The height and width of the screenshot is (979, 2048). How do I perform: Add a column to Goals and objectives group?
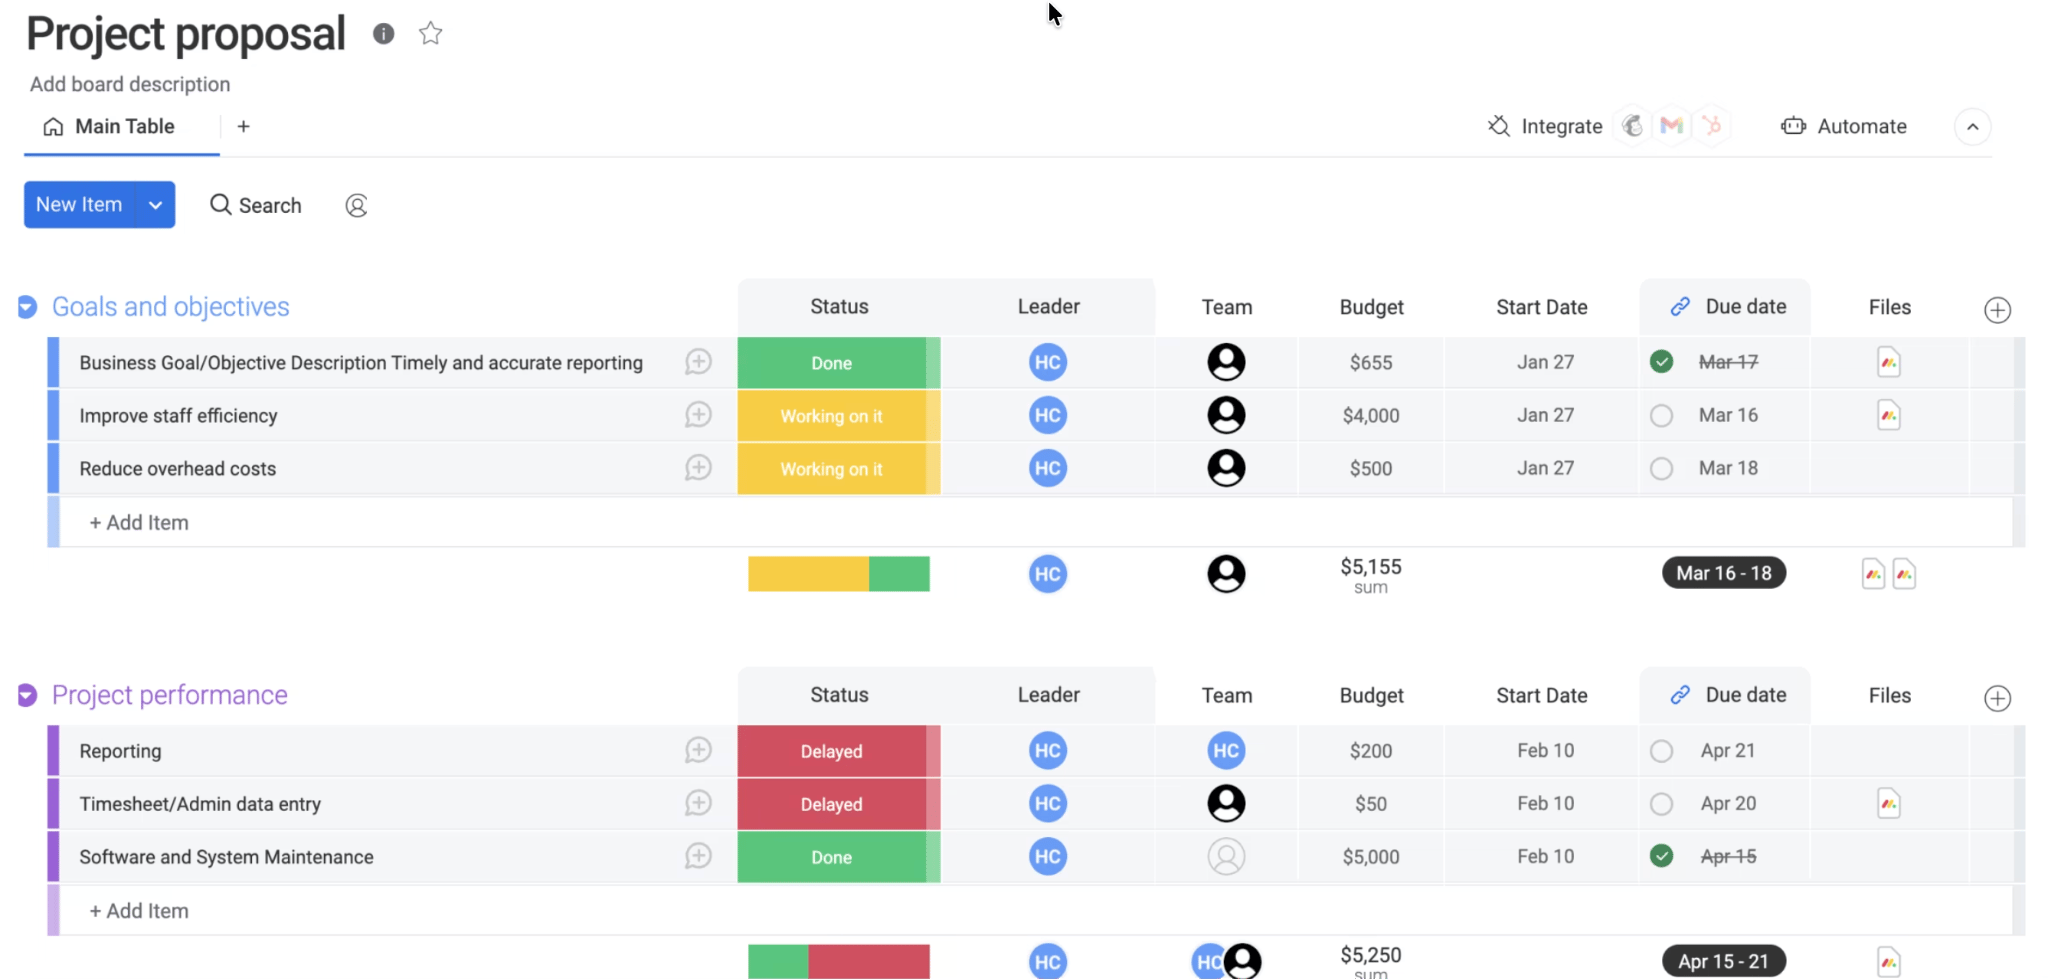[x=1997, y=310]
